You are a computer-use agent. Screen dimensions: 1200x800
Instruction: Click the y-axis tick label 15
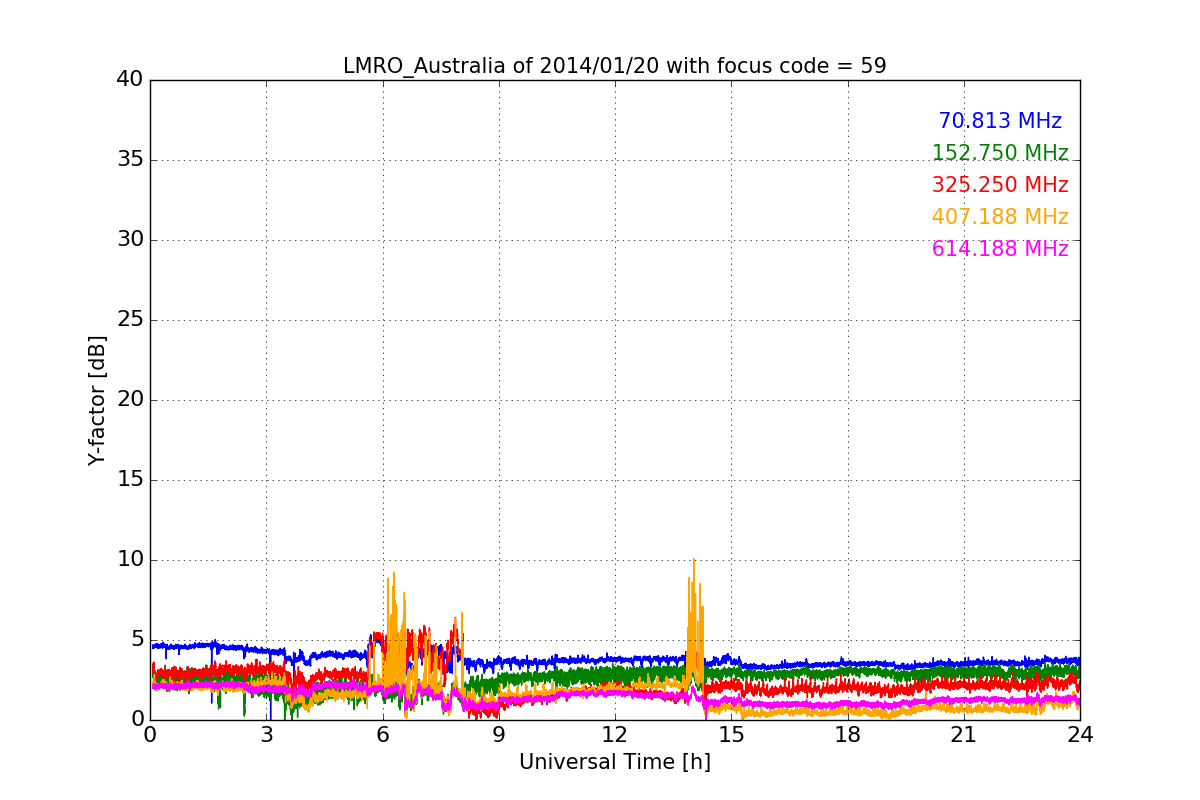(x=130, y=480)
